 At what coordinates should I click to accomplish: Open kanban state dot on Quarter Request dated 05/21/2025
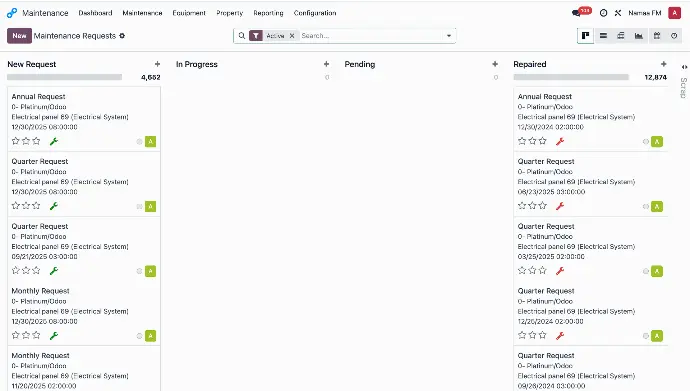tap(139, 271)
